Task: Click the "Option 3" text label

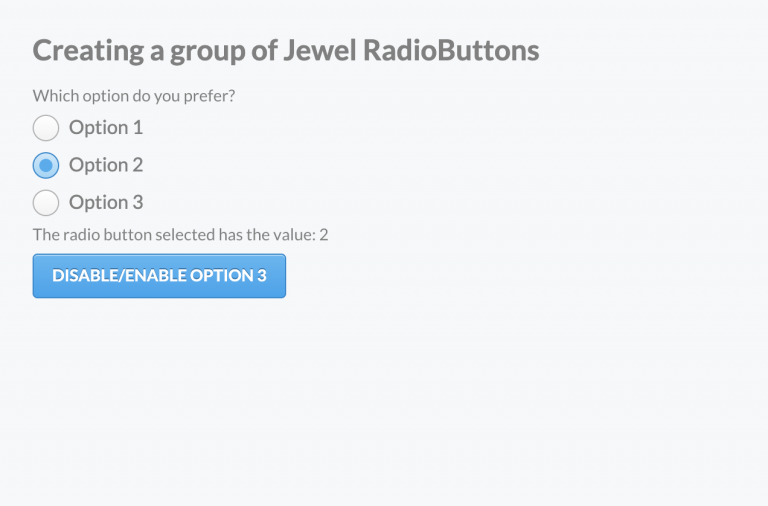Action: 106,203
